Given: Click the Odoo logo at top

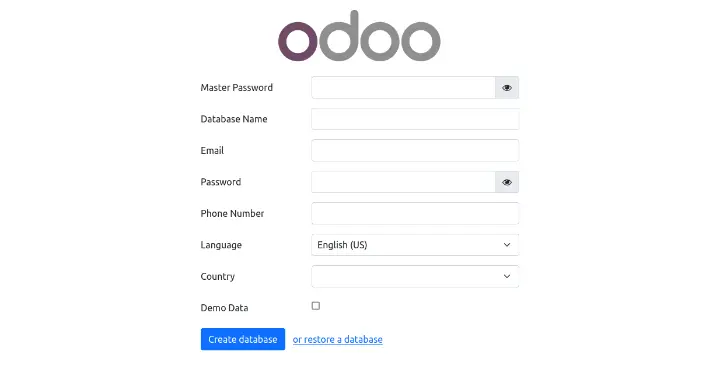Looking at the screenshot, I should tap(359, 36).
